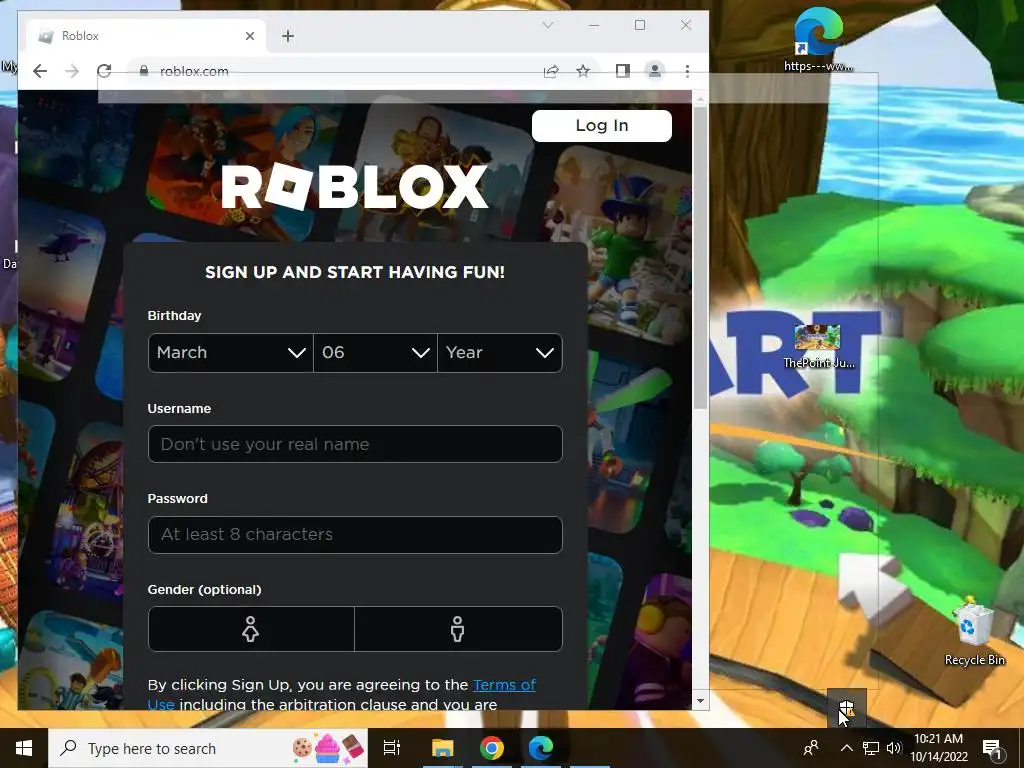1024x768 pixels.
Task: Click the Log In button
Action: pos(601,125)
